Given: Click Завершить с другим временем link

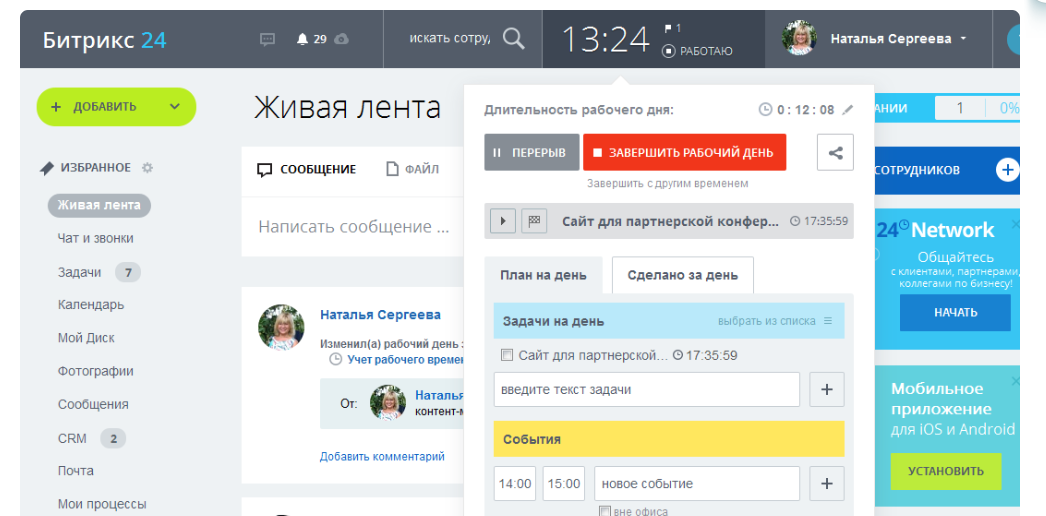Looking at the screenshot, I should 667,183.
